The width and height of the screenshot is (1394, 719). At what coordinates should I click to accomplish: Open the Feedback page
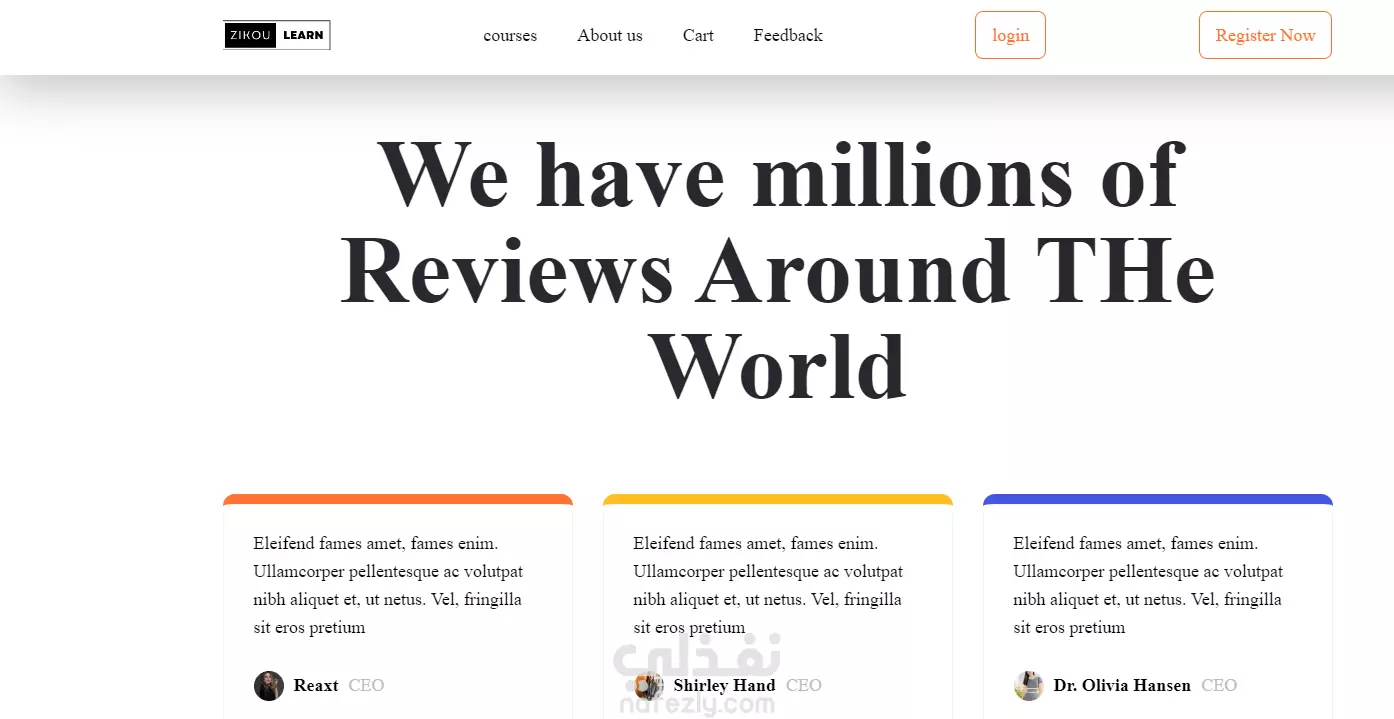(x=788, y=35)
